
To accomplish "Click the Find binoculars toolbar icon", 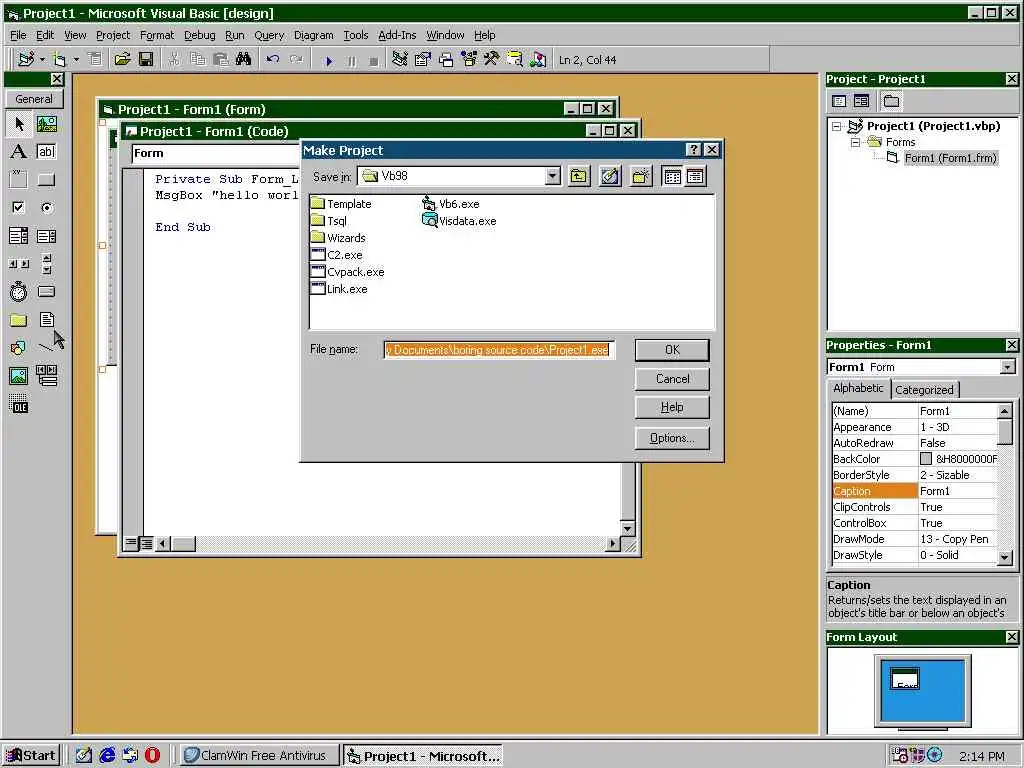I will pyautogui.click(x=244, y=60).
